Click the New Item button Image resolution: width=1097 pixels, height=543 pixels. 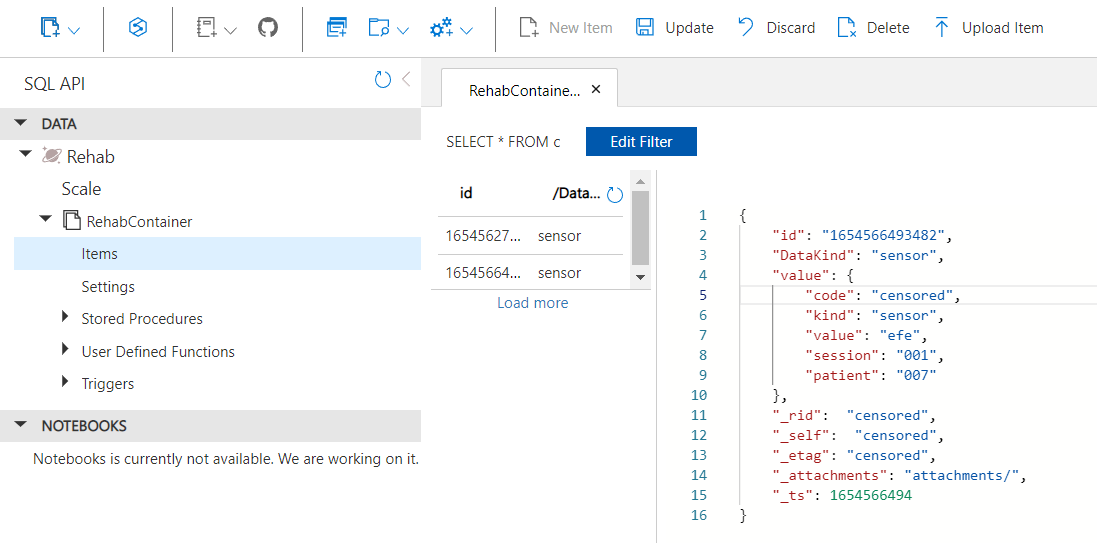click(565, 28)
